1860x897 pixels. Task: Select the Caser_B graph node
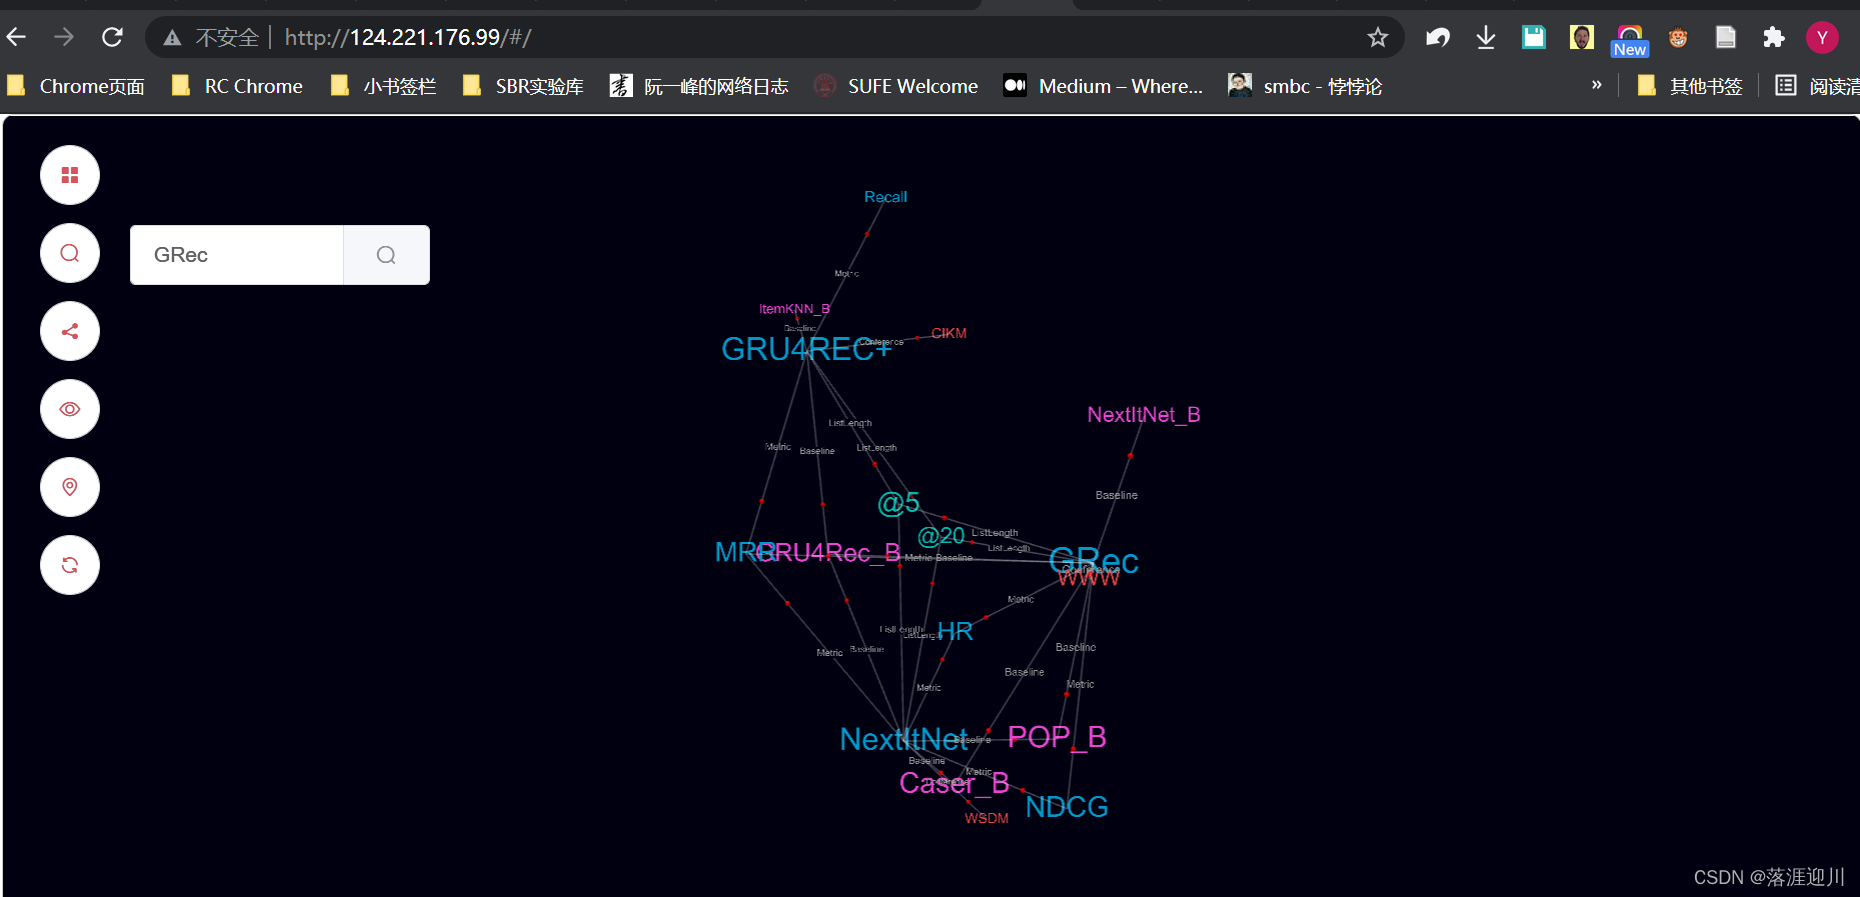(x=954, y=783)
